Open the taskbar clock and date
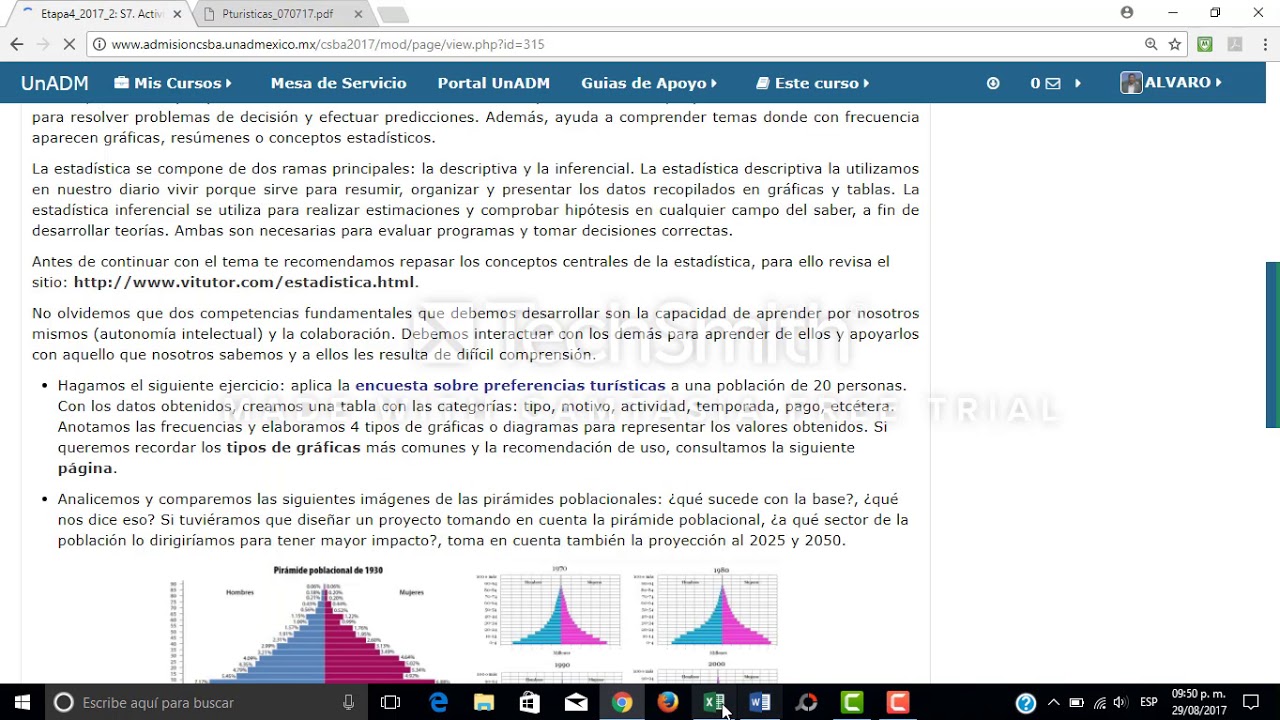This screenshot has width=1280, height=720. tap(1197, 702)
